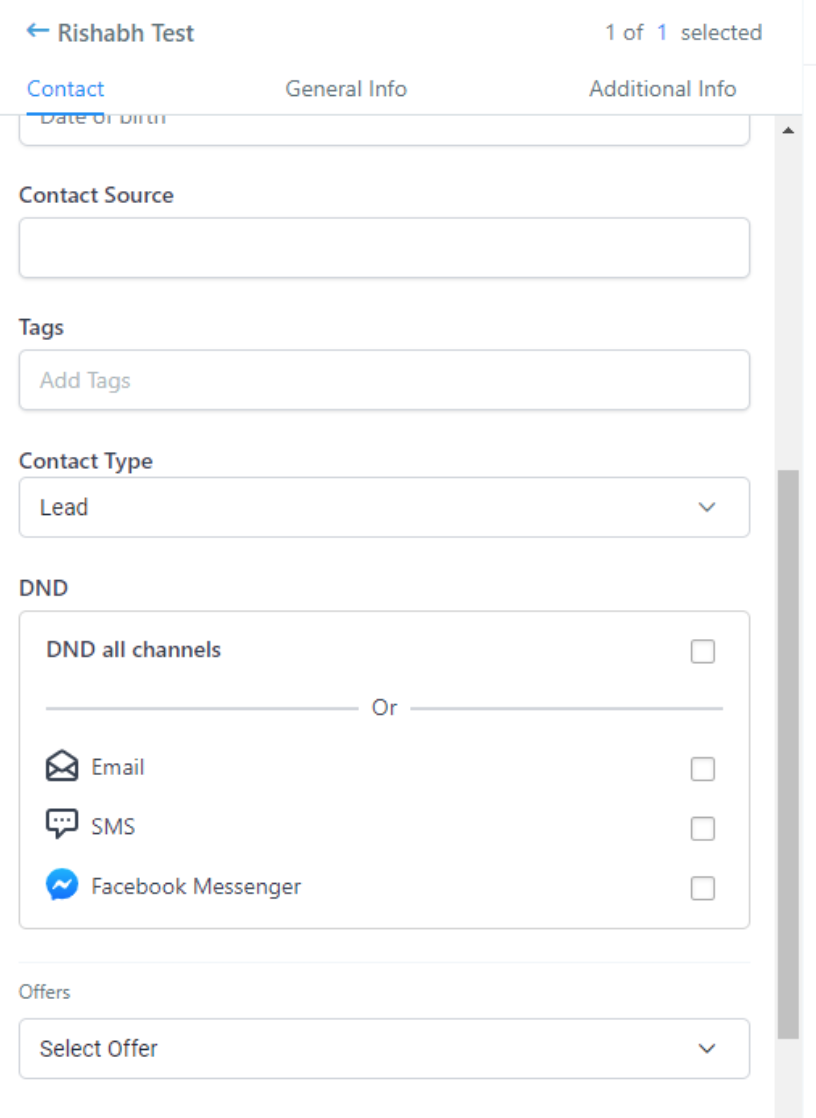The image size is (816, 1118).
Task: Click the vertical scrollbar thumb
Action: click(788, 750)
